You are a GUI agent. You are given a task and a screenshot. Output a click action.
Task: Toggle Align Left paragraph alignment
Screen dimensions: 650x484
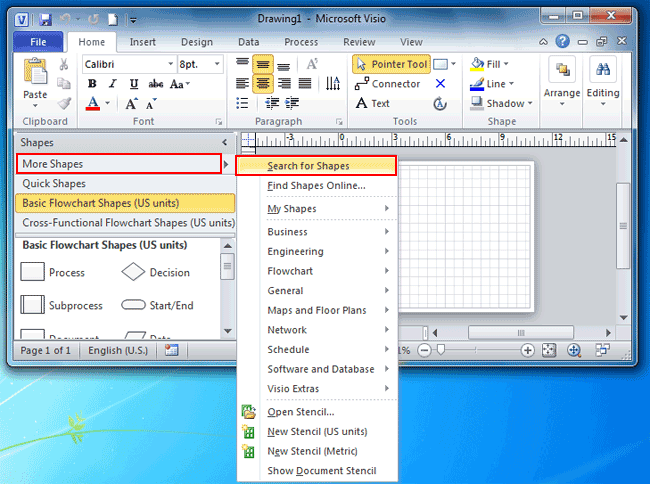(x=242, y=84)
